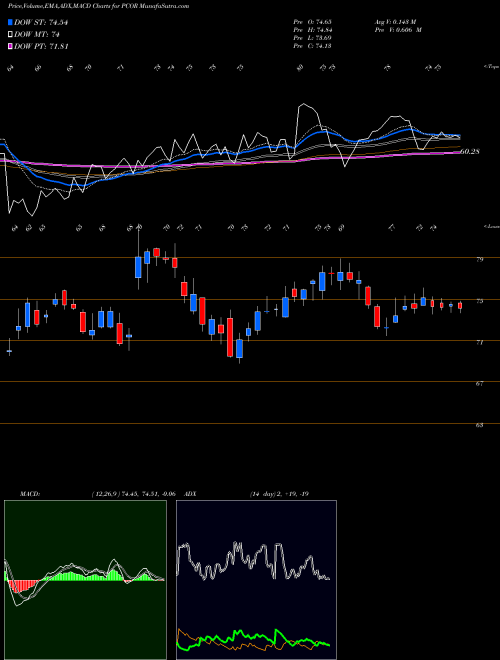
Task: Click the chart title mentioning PCOR MunafaSutra.com
Action: (x=99, y=6)
